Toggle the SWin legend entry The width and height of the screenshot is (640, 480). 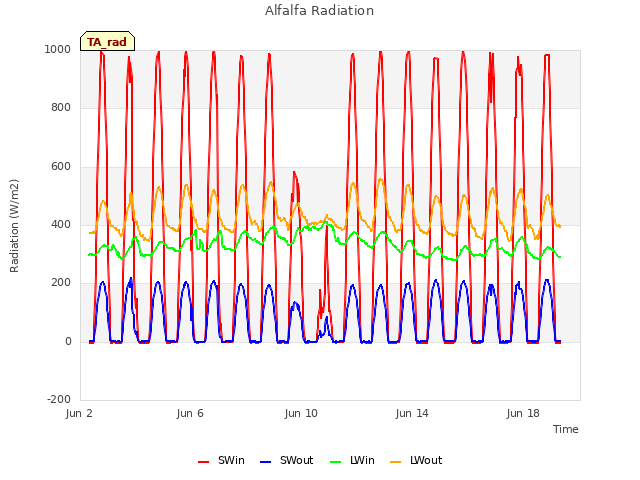click(x=222, y=460)
